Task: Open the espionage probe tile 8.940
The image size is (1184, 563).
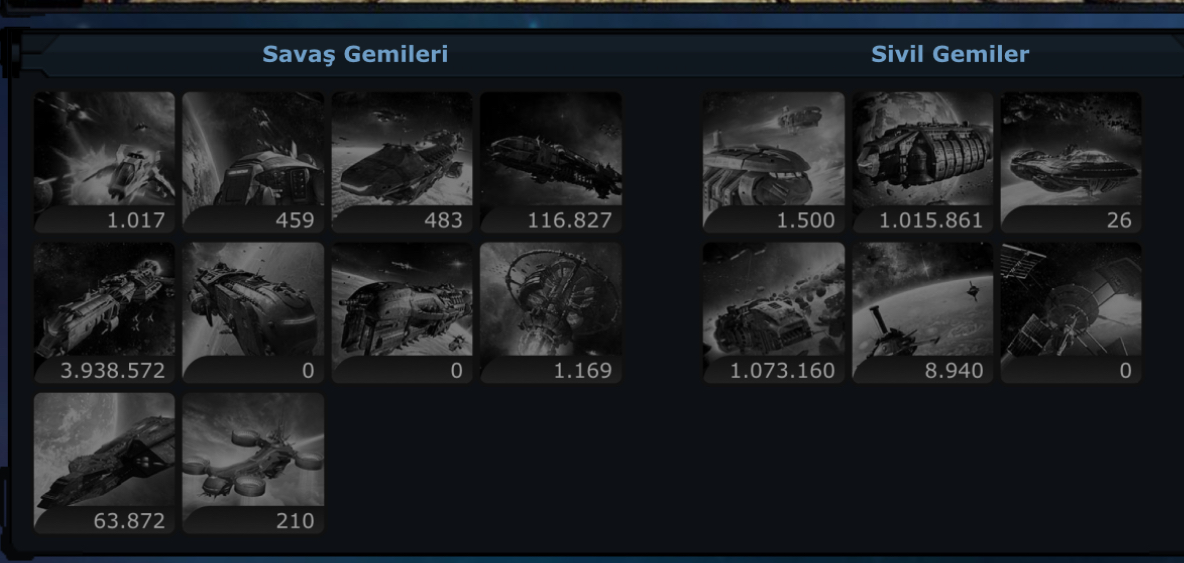Action: tap(922, 312)
